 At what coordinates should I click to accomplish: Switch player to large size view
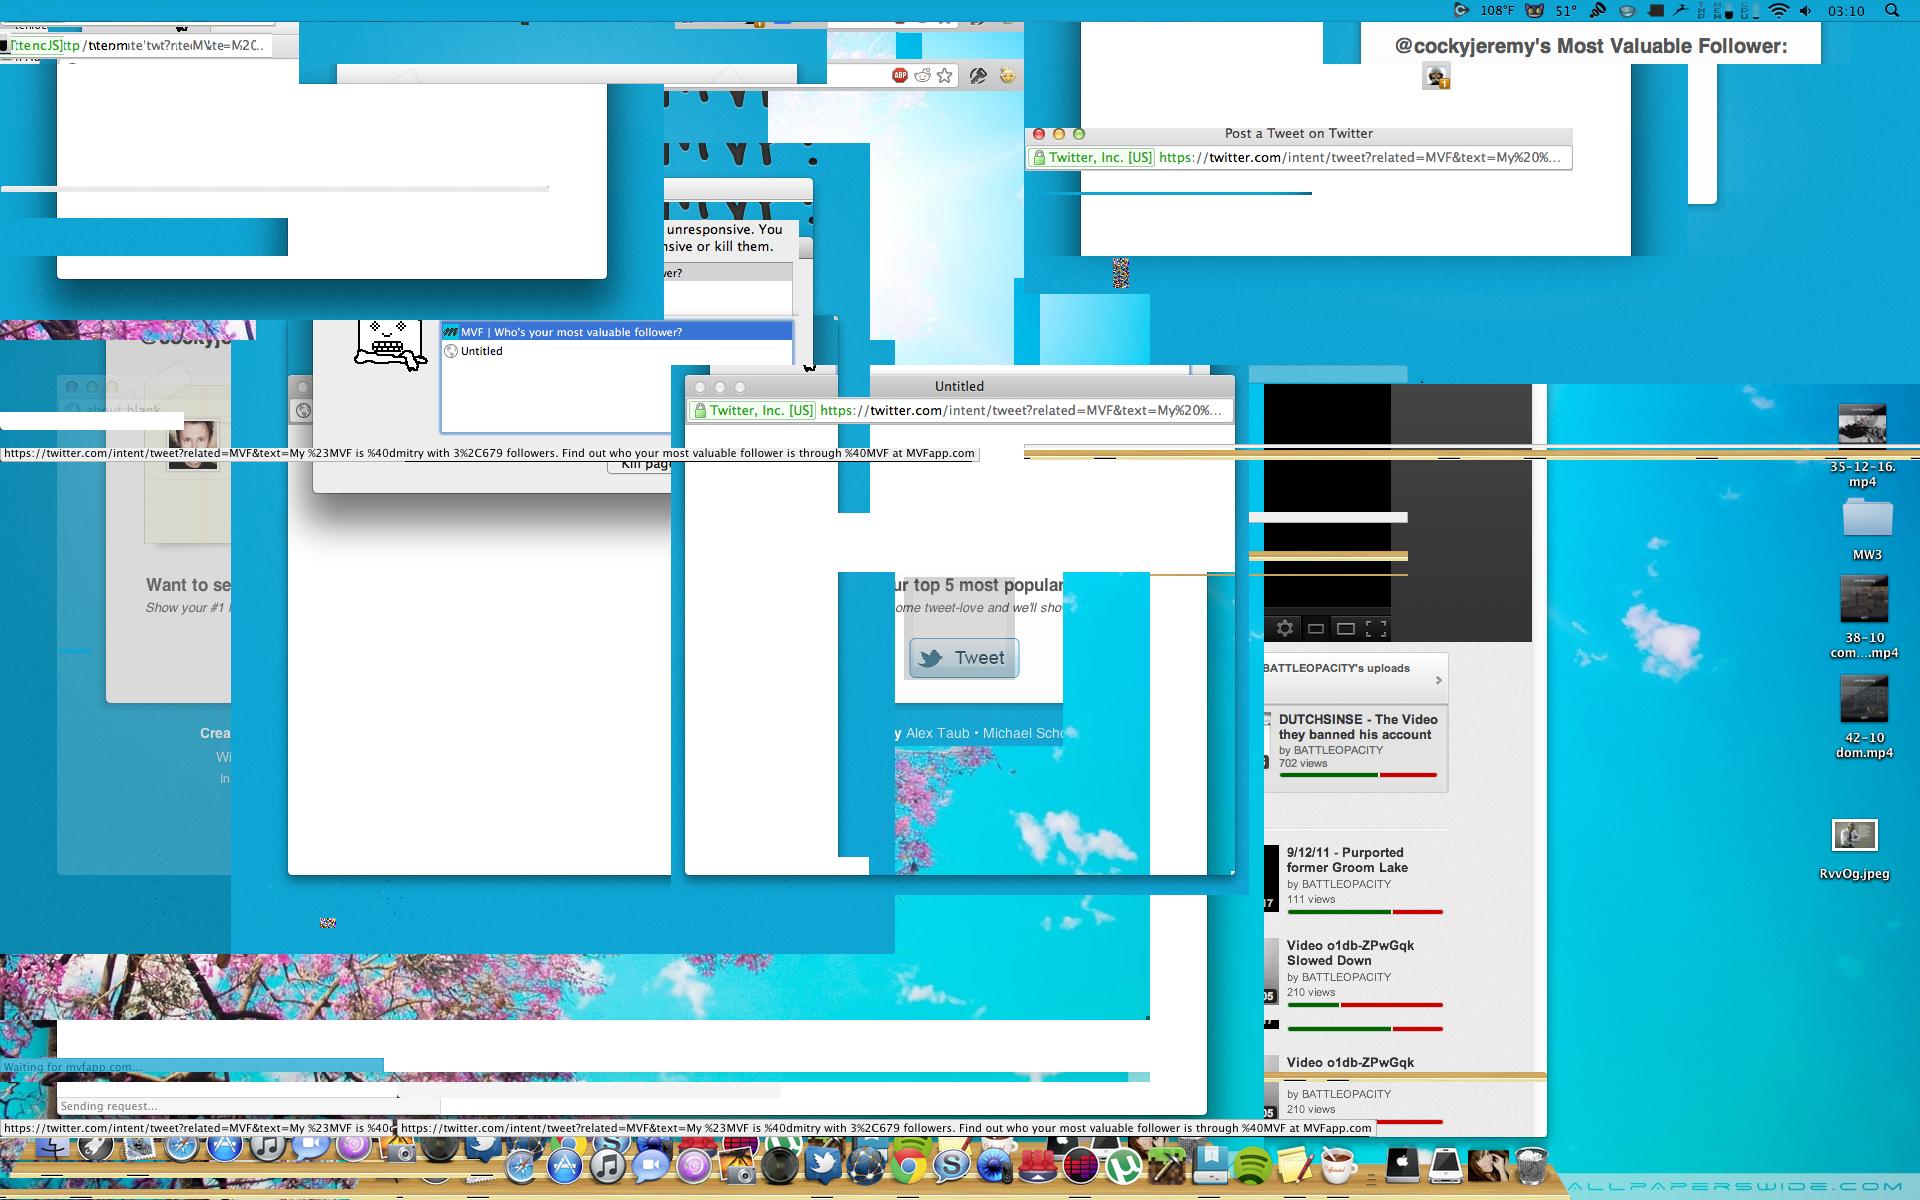click(1346, 628)
